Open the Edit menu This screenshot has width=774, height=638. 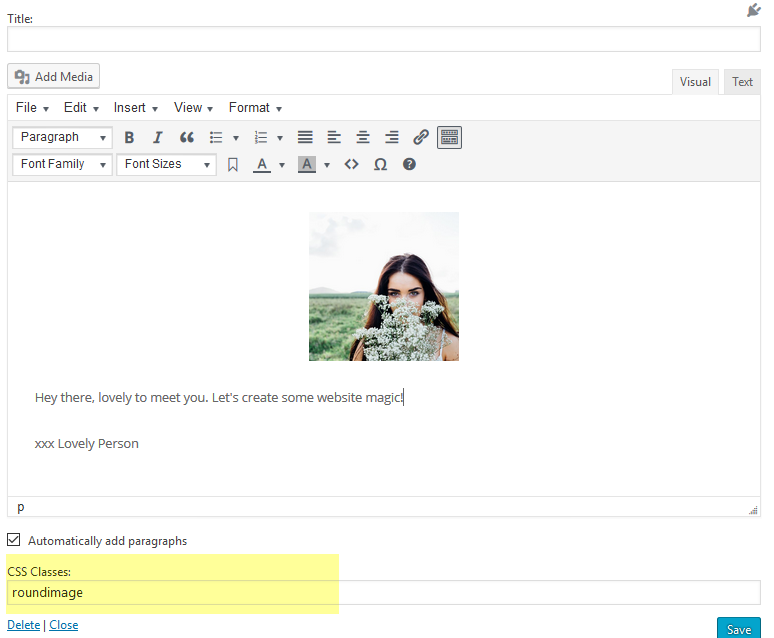pos(81,108)
